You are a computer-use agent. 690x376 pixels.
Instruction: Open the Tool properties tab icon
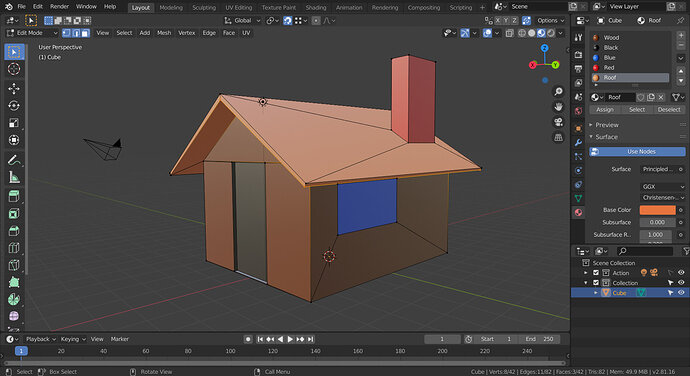point(579,38)
